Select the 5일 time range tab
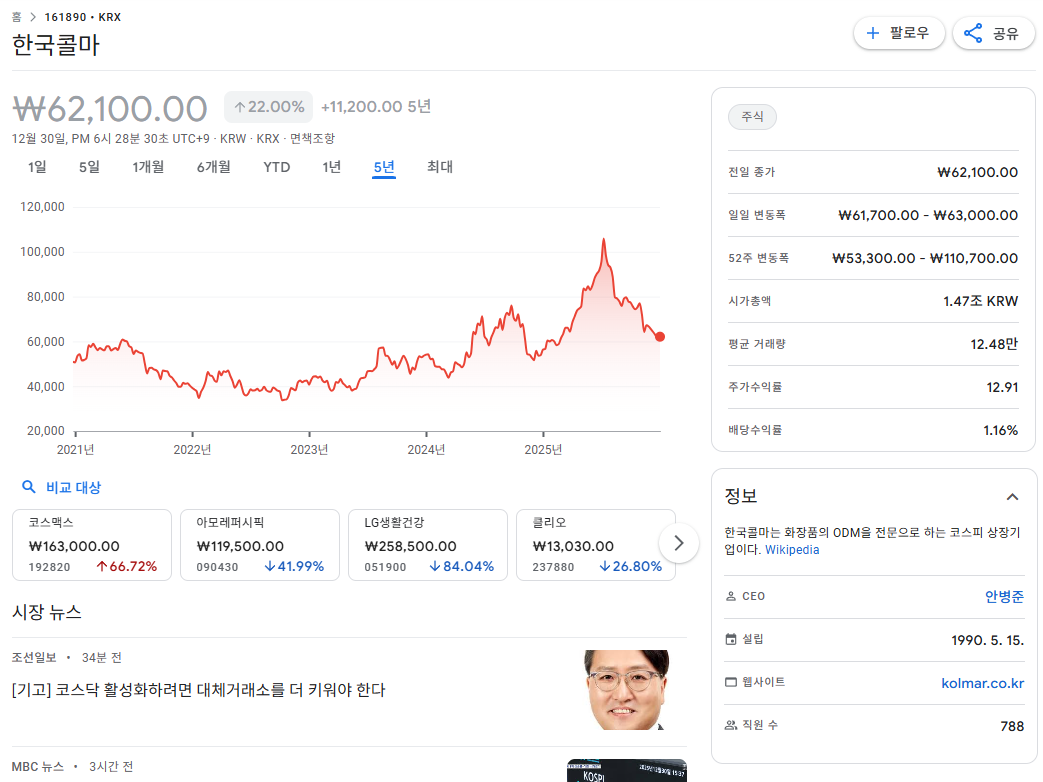 coord(89,167)
